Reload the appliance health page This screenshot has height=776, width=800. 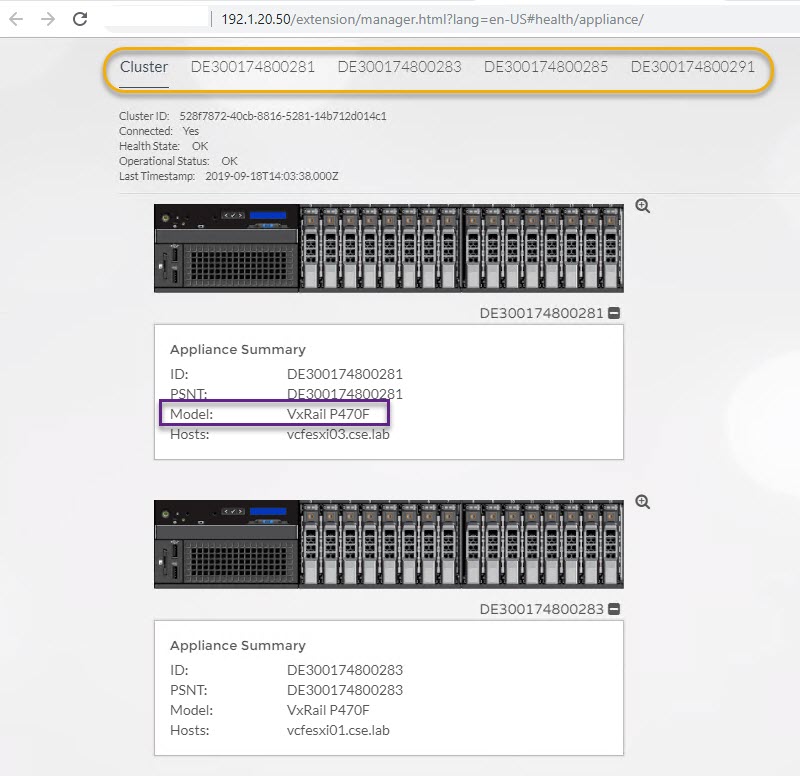click(78, 18)
